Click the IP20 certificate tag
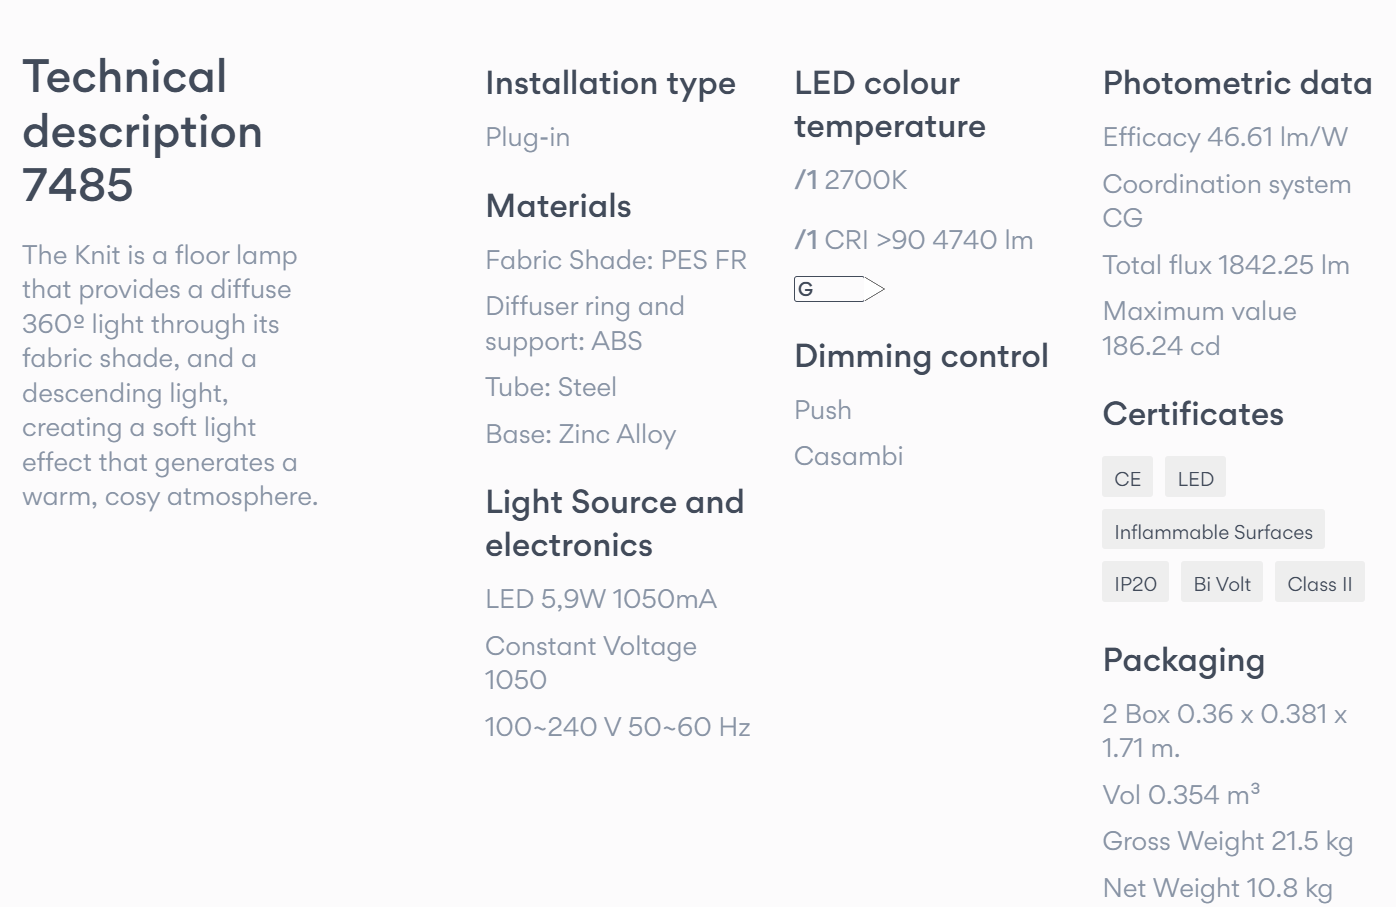The image size is (1396, 907). pos(1135,583)
